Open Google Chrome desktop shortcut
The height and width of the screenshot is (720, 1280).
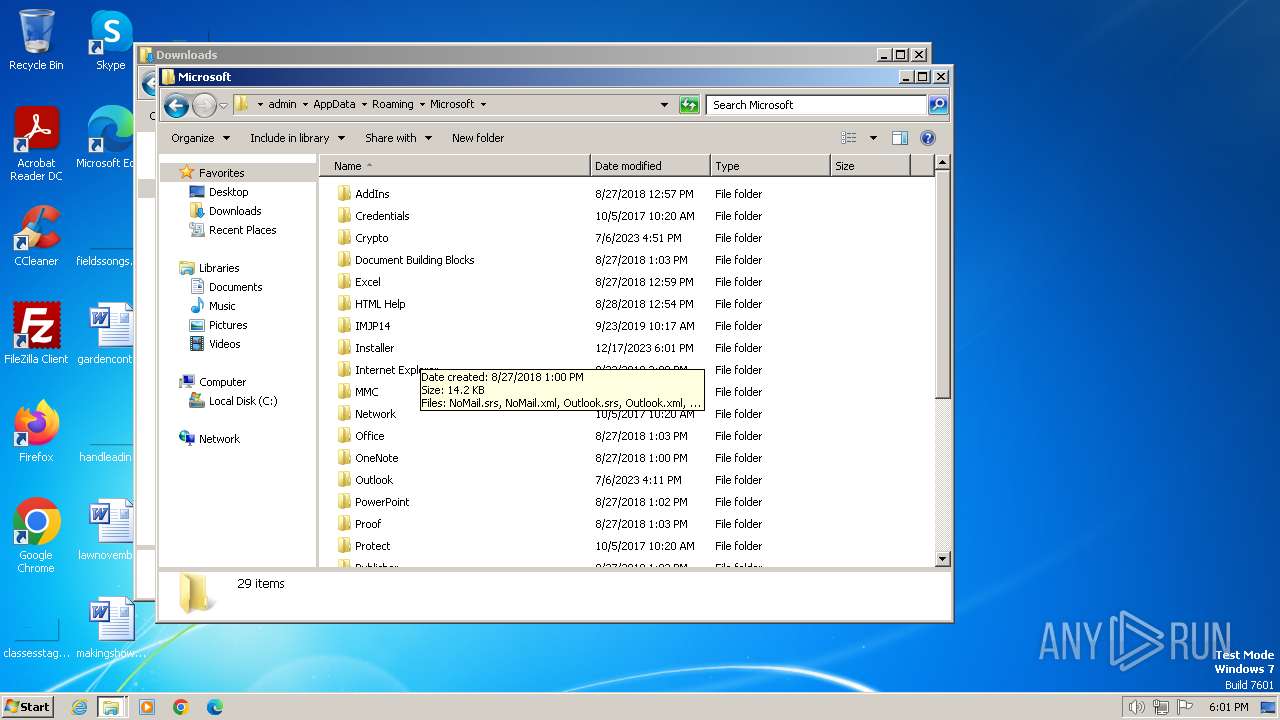[x=36, y=535]
